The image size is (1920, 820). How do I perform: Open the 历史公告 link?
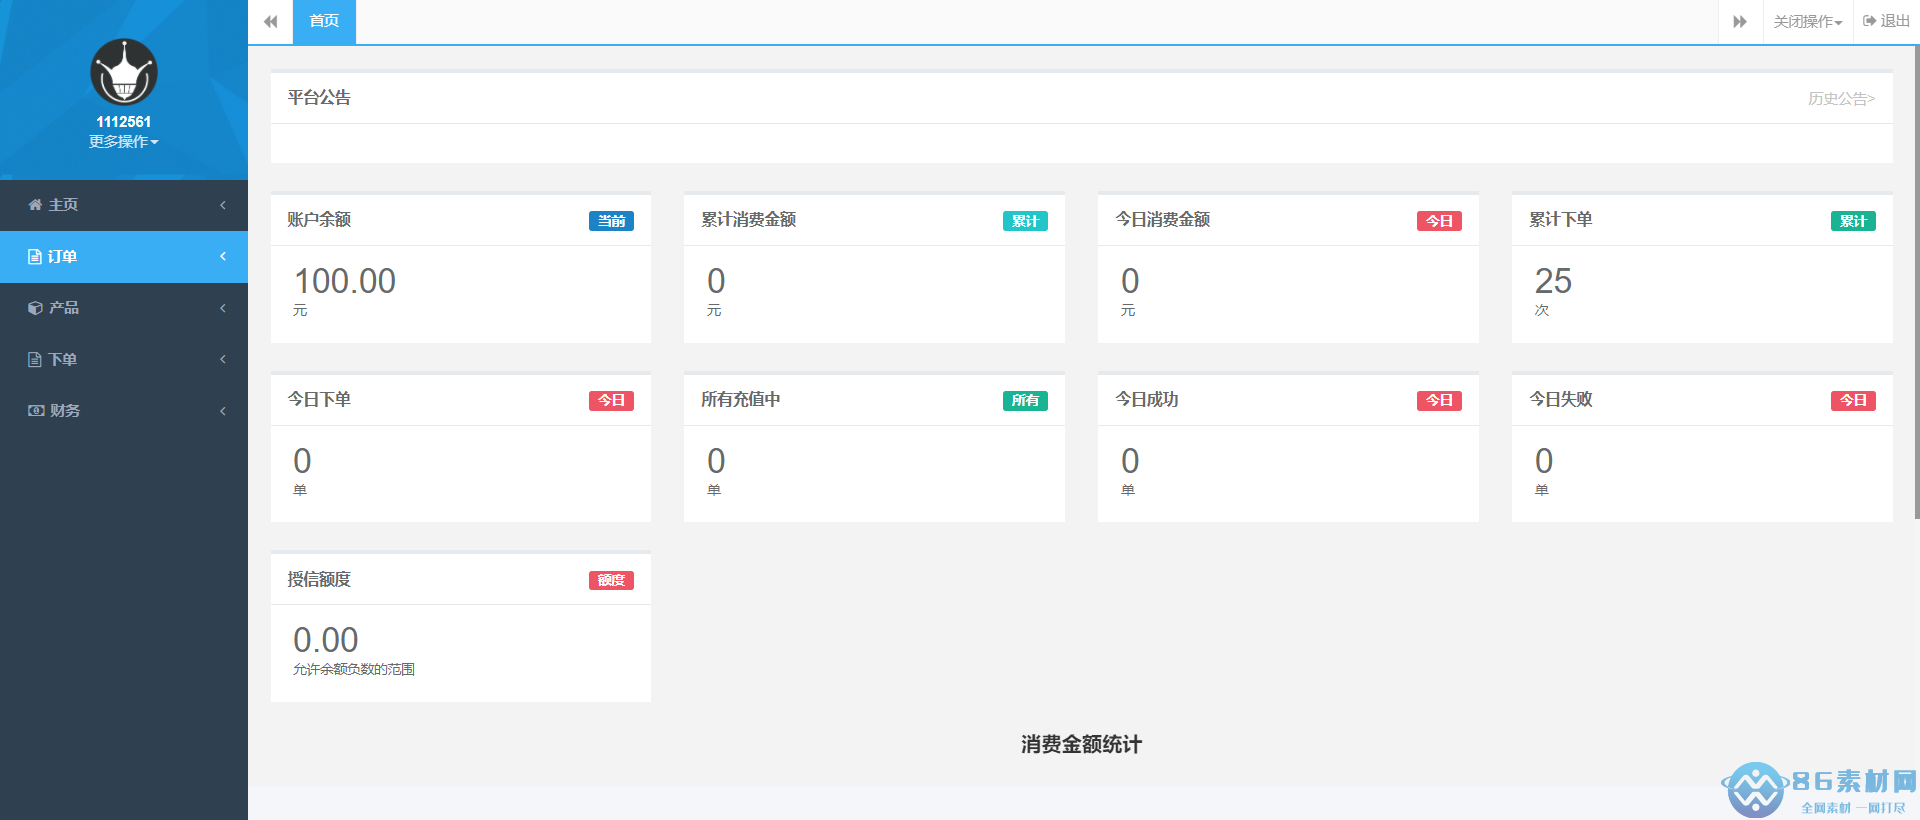click(x=1840, y=99)
